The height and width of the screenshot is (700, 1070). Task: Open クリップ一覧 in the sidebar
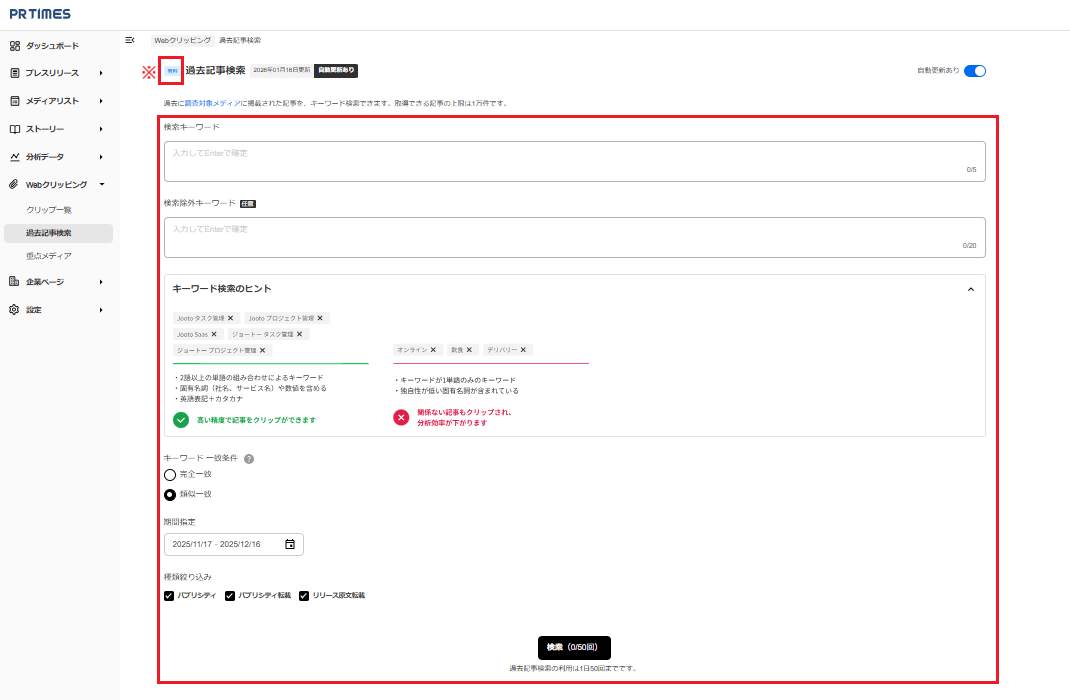pyautogui.click(x=49, y=210)
